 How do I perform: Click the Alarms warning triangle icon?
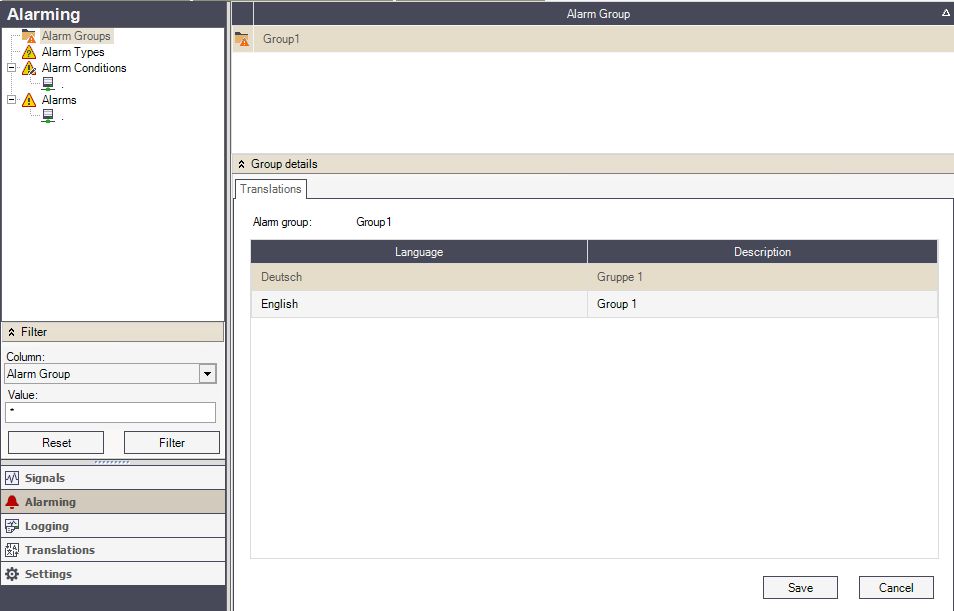(29, 100)
